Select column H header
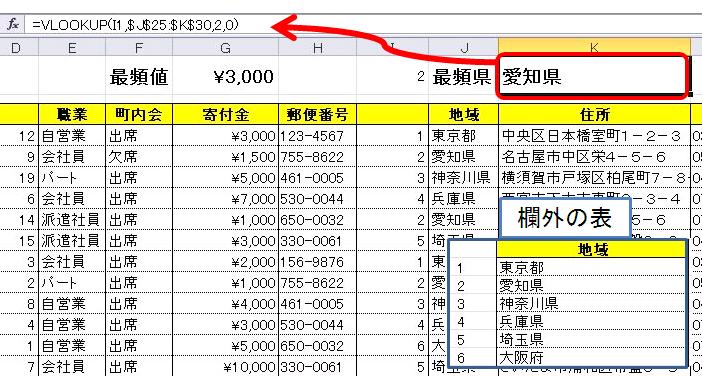 (x=317, y=47)
